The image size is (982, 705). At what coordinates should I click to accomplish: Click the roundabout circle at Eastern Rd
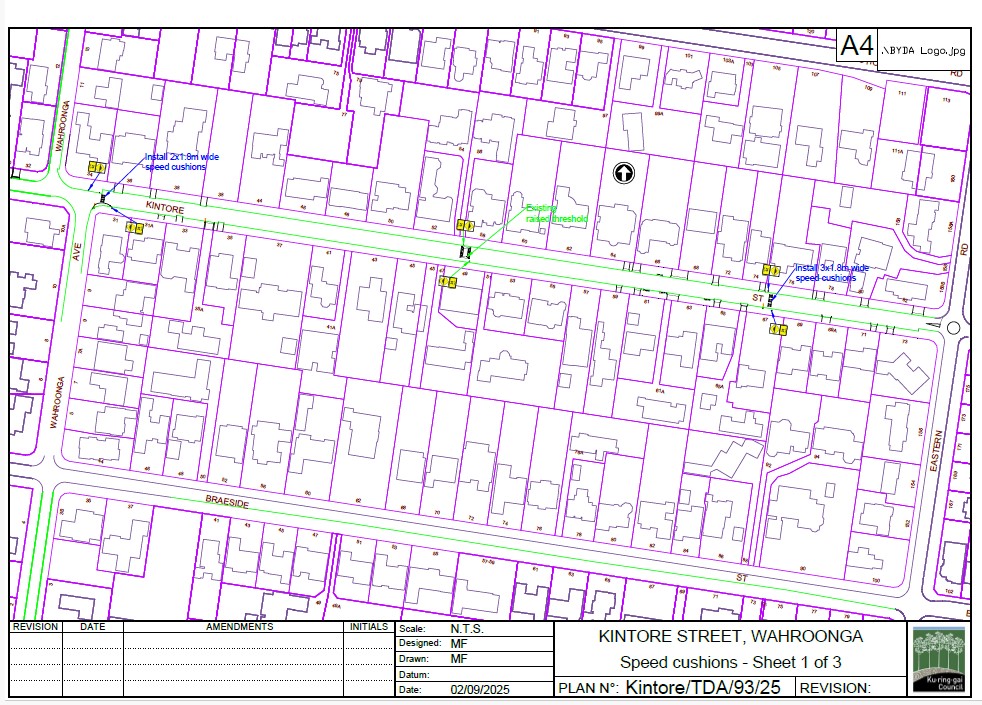pyautogui.click(x=952, y=327)
